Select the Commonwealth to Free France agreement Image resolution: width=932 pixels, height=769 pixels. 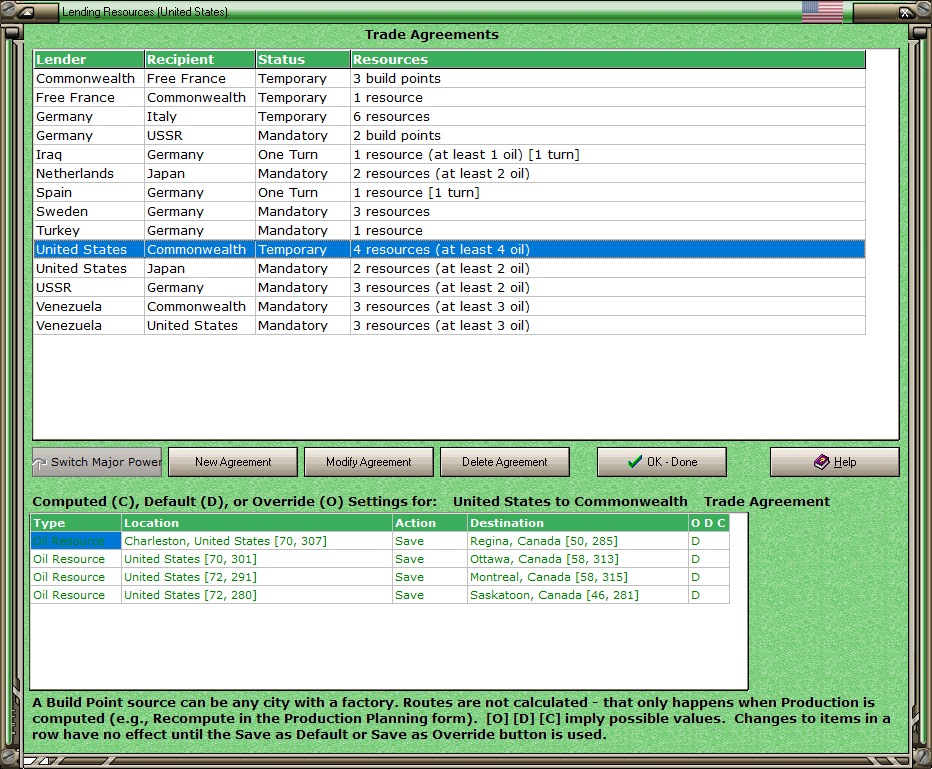(449, 78)
